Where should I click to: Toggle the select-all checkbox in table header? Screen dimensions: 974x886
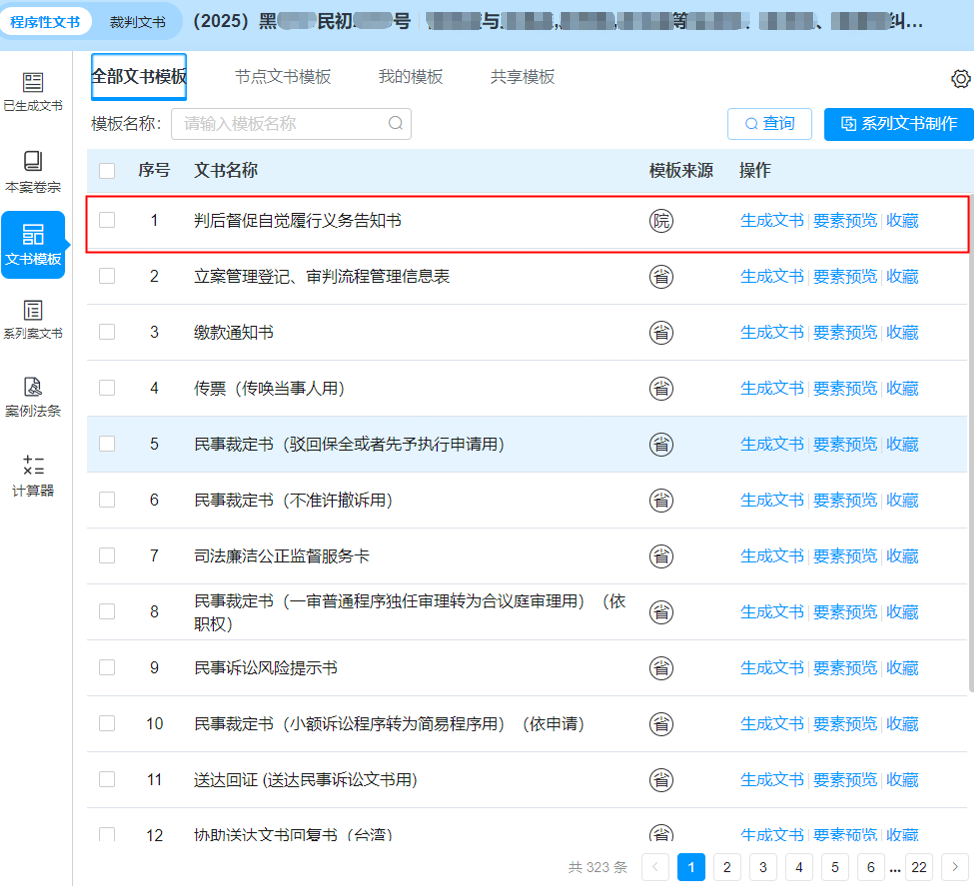tap(107, 171)
